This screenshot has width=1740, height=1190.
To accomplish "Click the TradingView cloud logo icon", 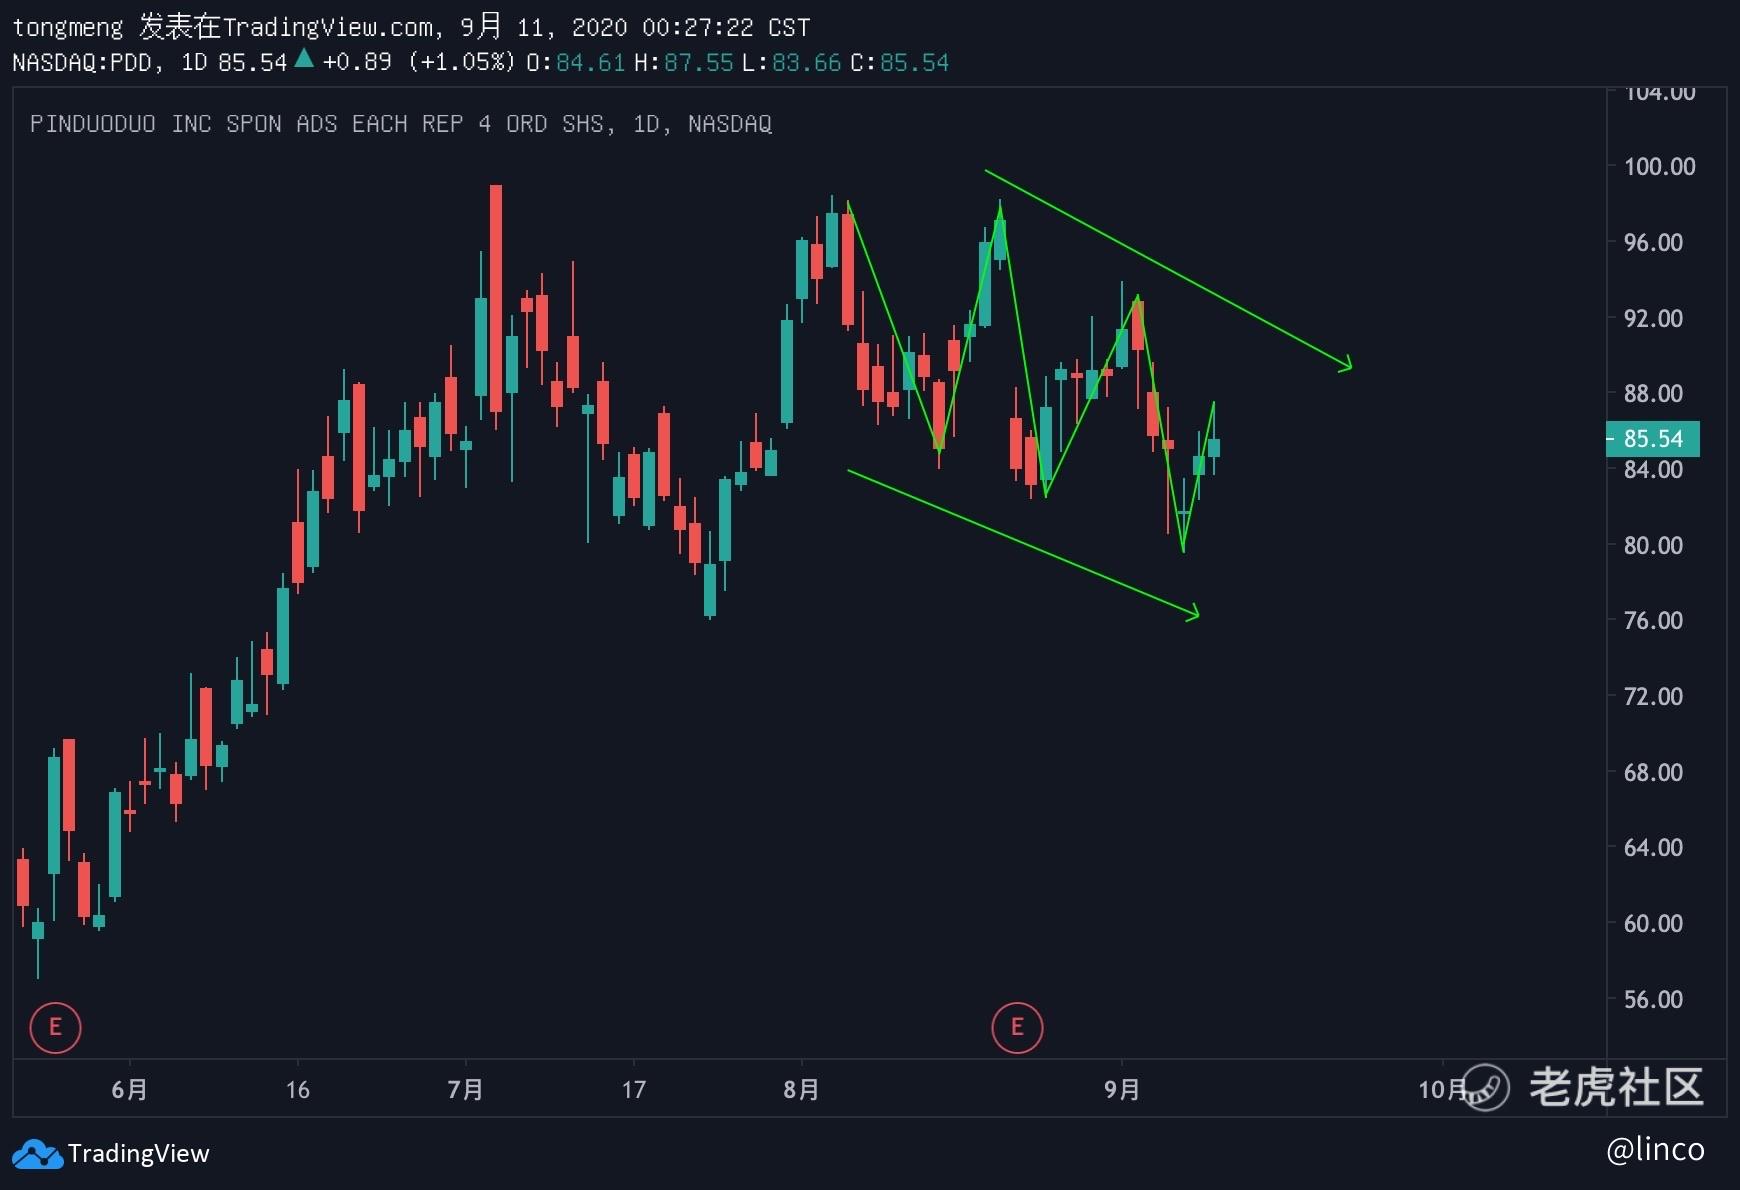I will pos(37,1154).
